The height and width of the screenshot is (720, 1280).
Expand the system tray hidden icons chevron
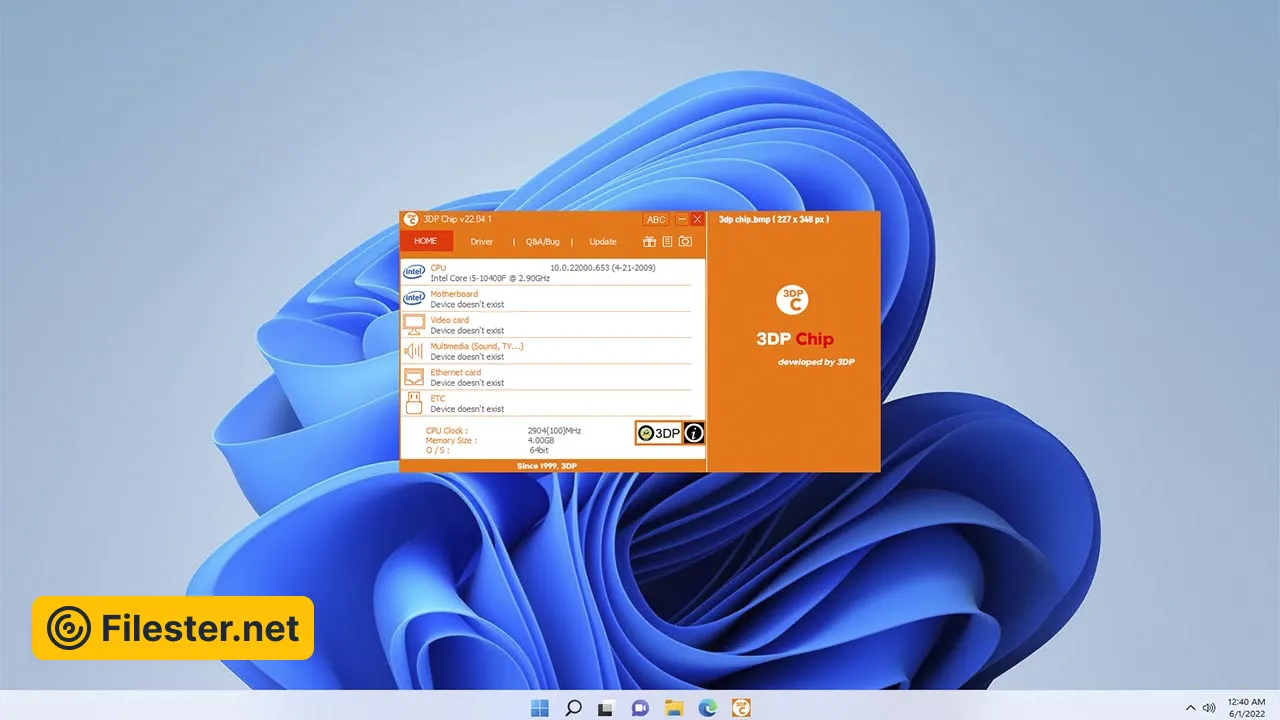click(1191, 708)
